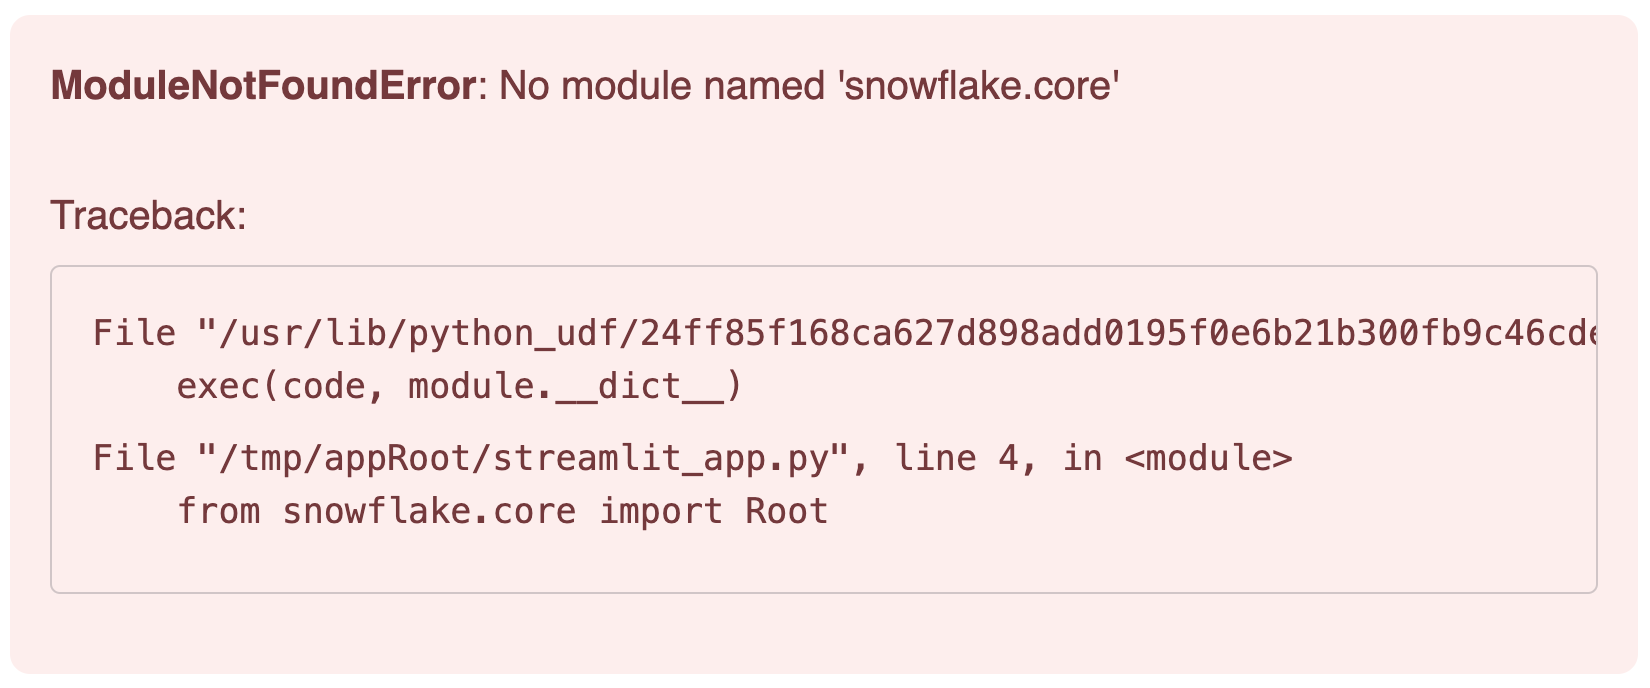Image resolution: width=1650 pixels, height=688 pixels.
Task: Click the 'exec' function call text
Action: (x=219, y=385)
